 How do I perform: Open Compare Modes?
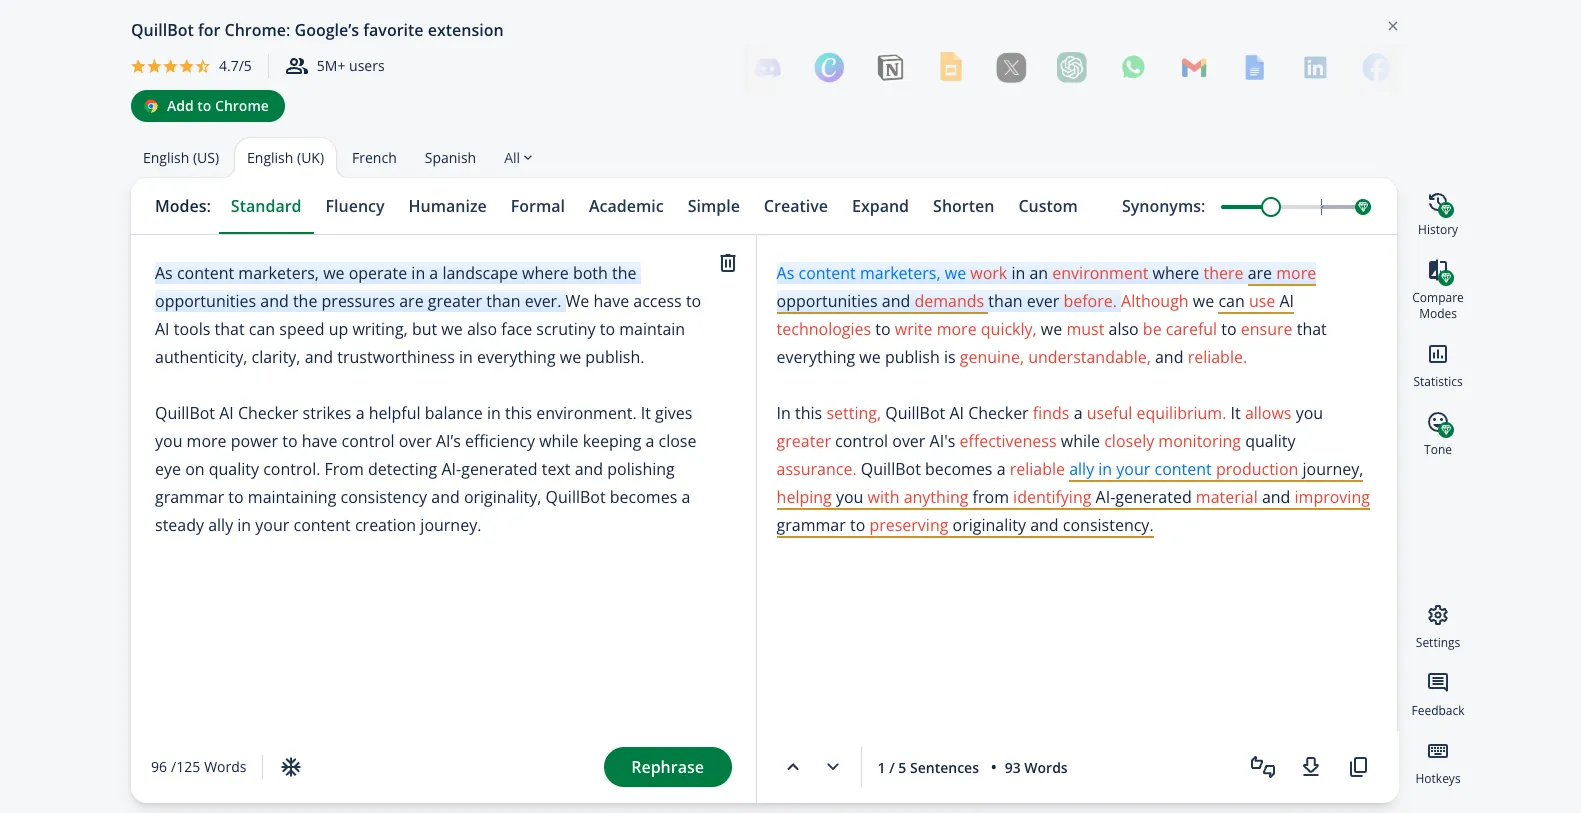coord(1438,290)
